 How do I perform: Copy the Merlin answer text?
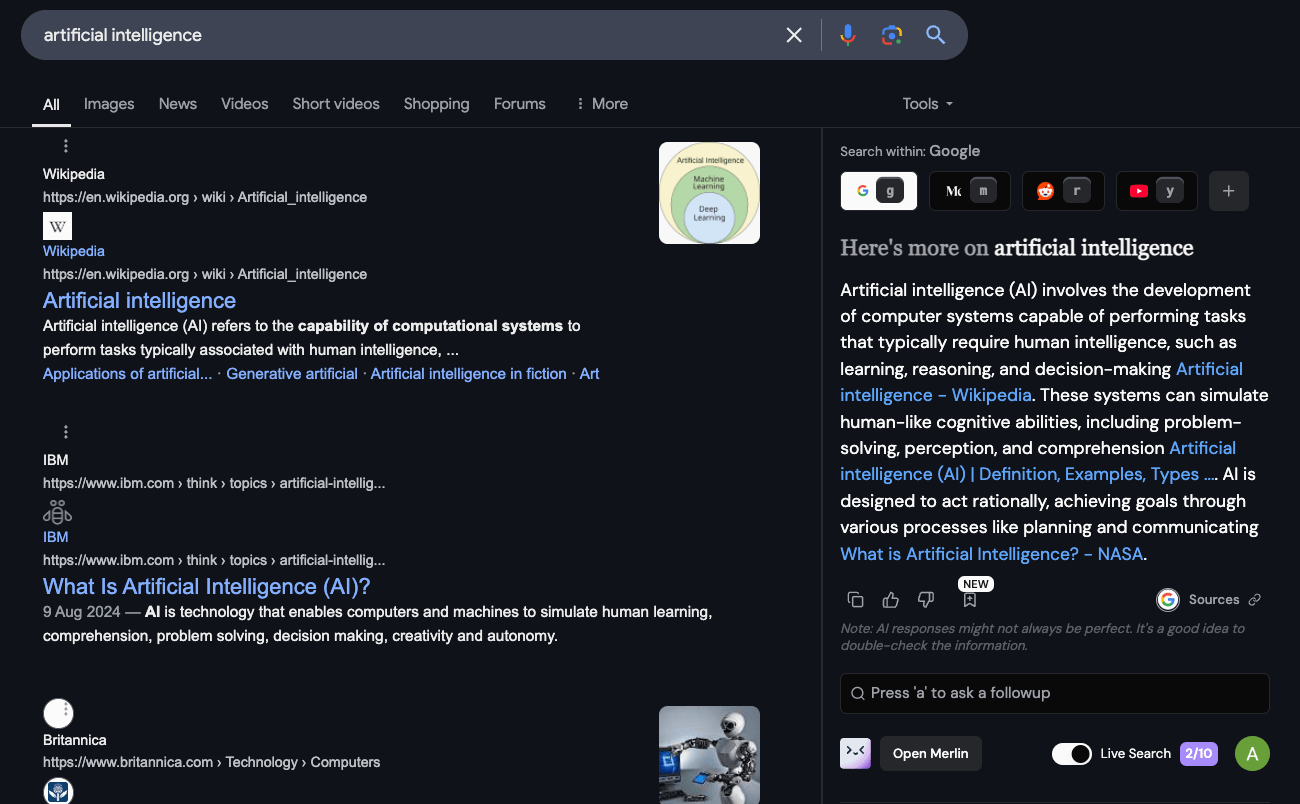tap(855, 600)
